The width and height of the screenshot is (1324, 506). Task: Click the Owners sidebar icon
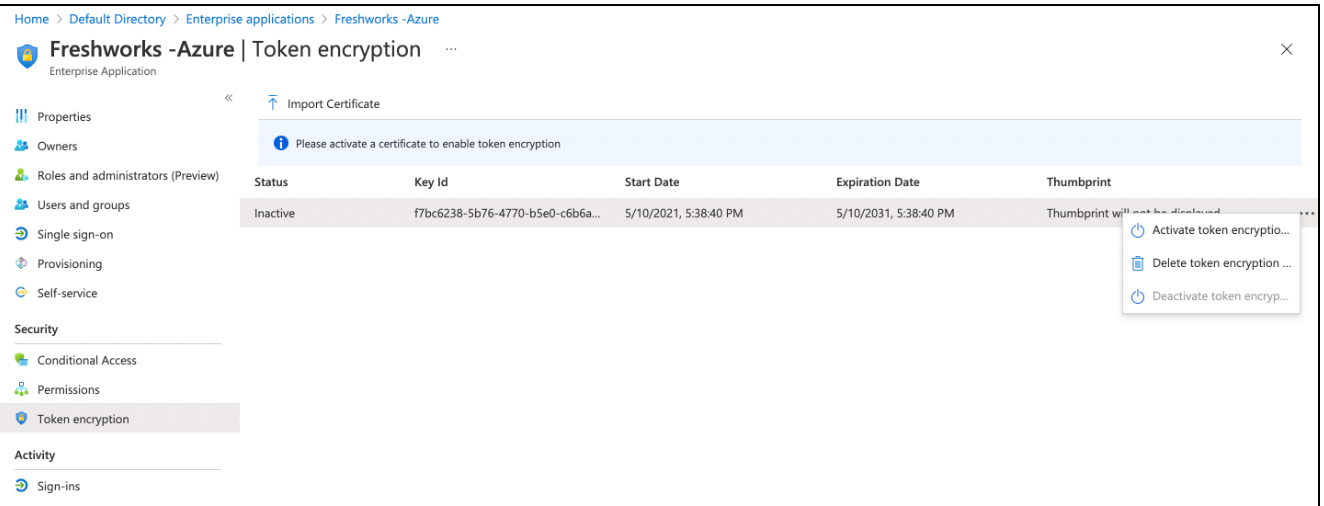pyautogui.click(x=21, y=146)
